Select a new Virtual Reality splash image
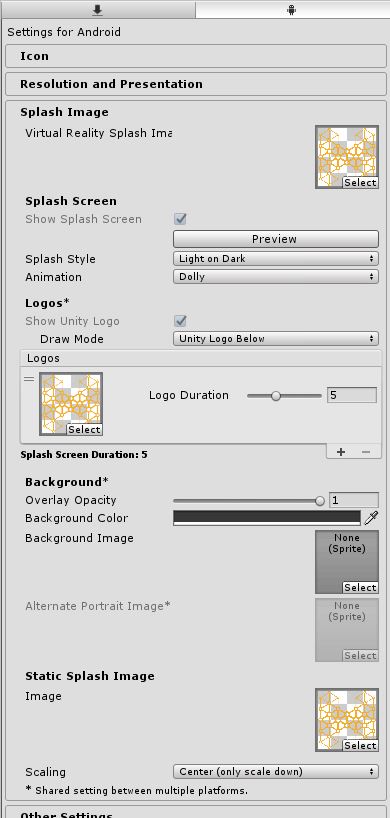Viewport: 390px width, 818px height. (x=360, y=183)
